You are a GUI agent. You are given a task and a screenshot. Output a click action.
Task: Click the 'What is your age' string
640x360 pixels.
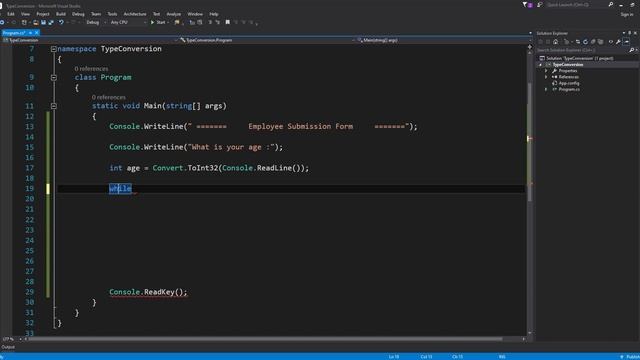click(231, 147)
